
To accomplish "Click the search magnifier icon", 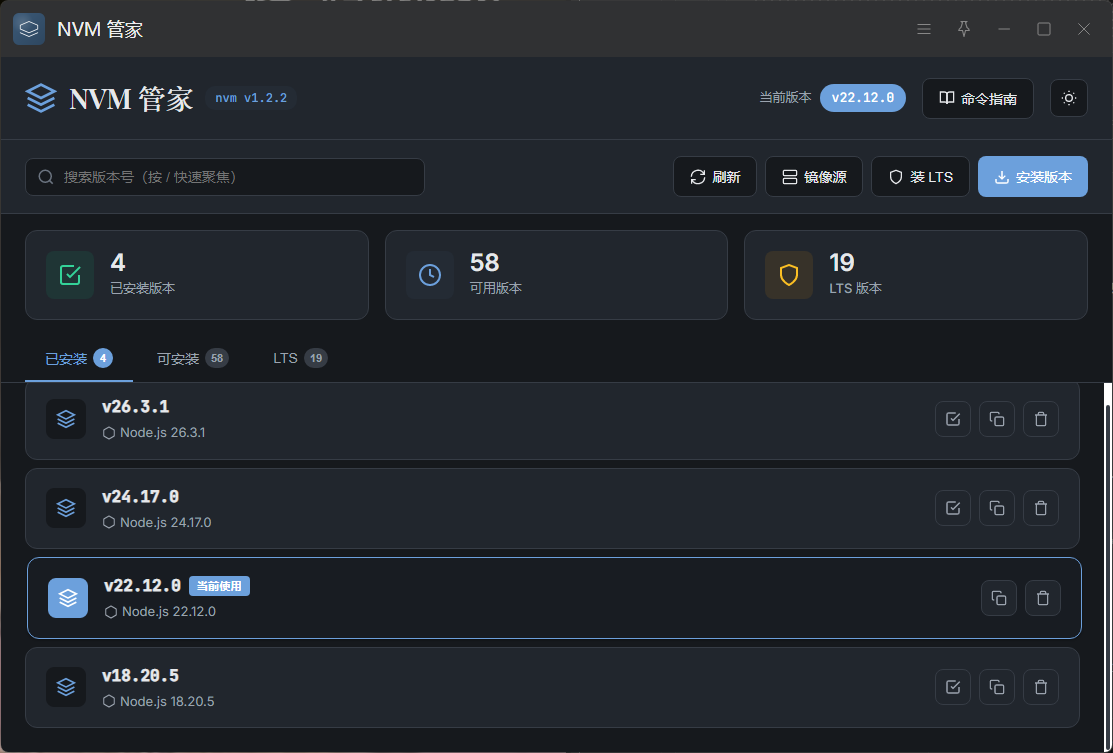I will 46,177.
